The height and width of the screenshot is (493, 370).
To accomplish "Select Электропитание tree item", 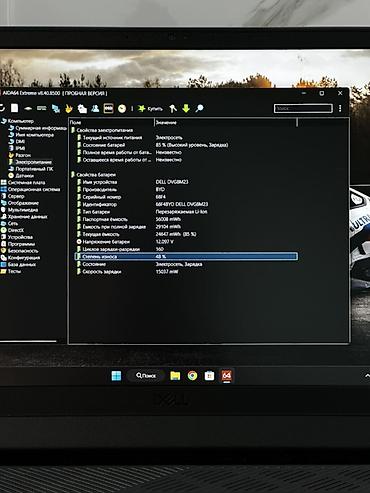I will tap(30, 162).
